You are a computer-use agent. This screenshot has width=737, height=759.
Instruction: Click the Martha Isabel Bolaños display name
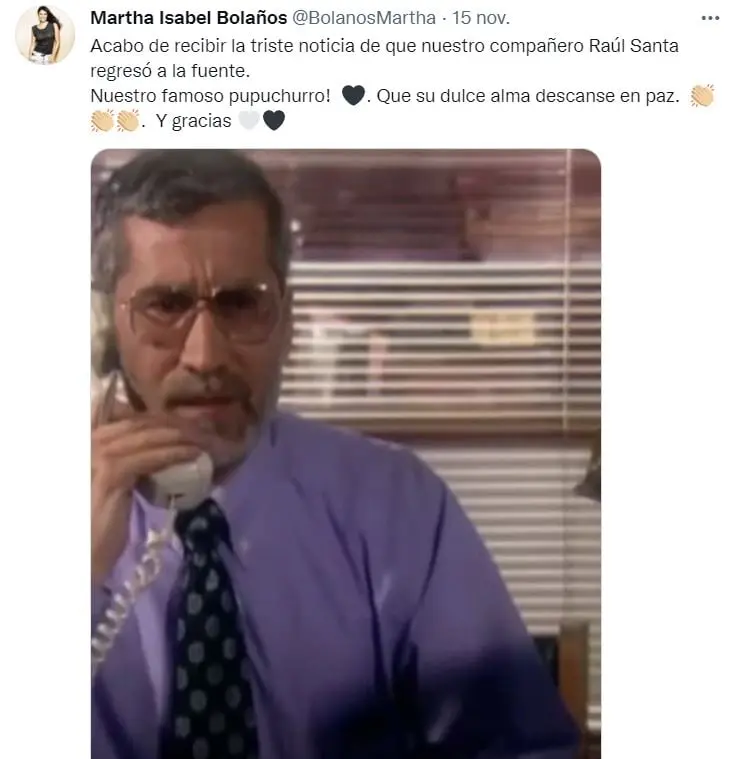click(189, 18)
